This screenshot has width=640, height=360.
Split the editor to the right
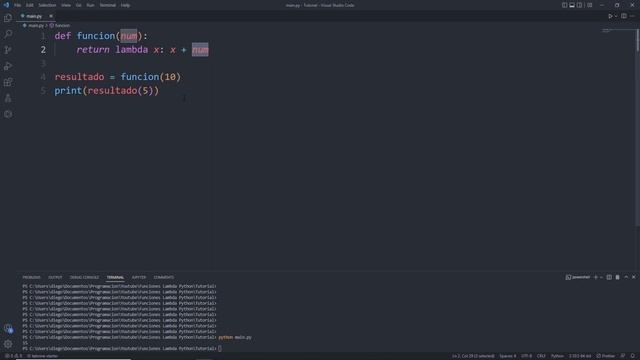[624, 16]
